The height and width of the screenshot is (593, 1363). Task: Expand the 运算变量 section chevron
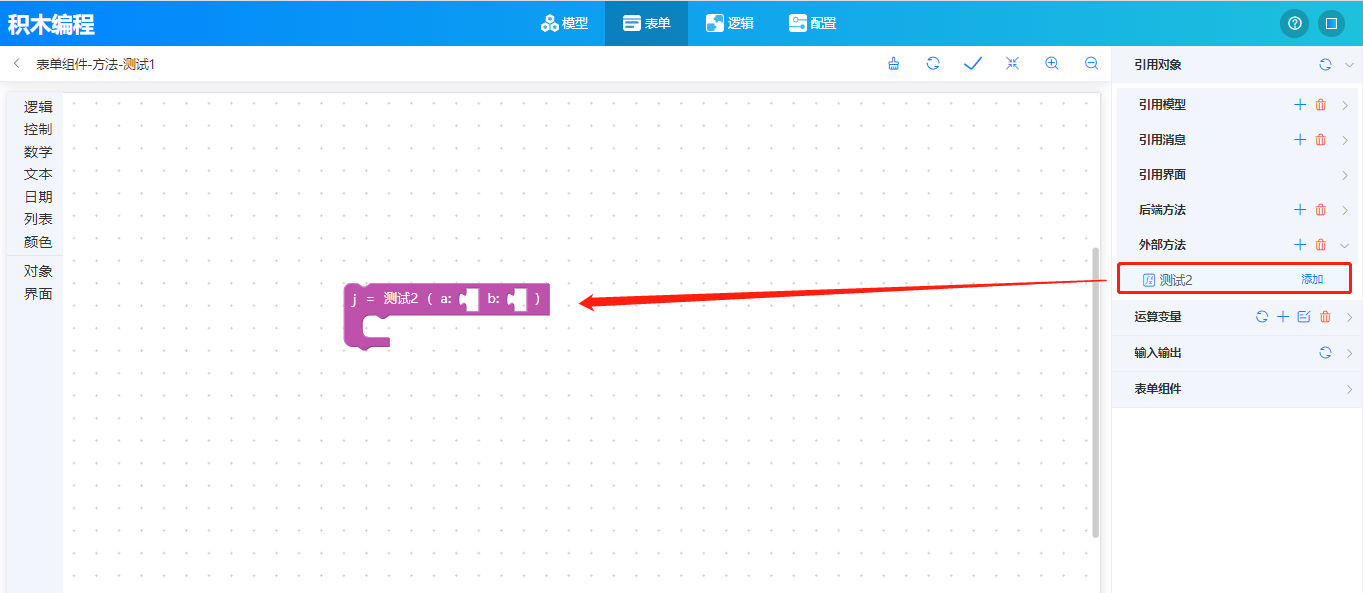pos(1349,317)
